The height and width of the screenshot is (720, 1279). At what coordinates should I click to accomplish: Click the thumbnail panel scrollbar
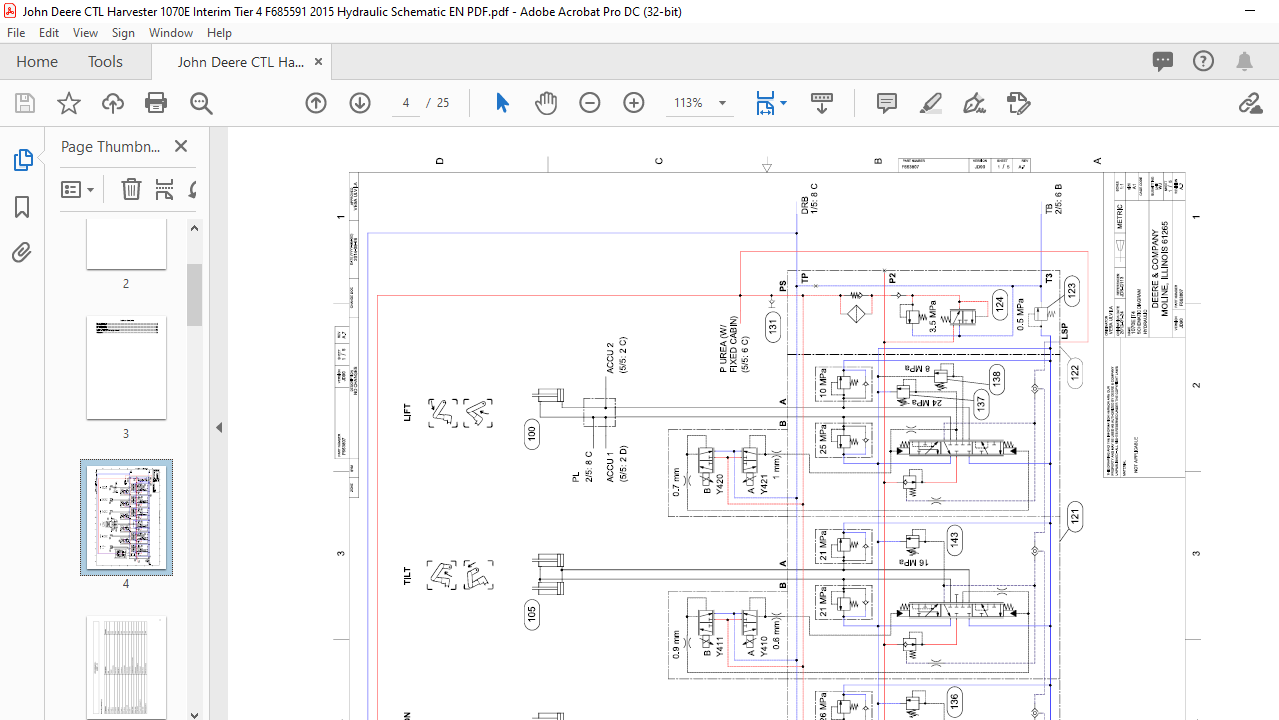pos(194,295)
